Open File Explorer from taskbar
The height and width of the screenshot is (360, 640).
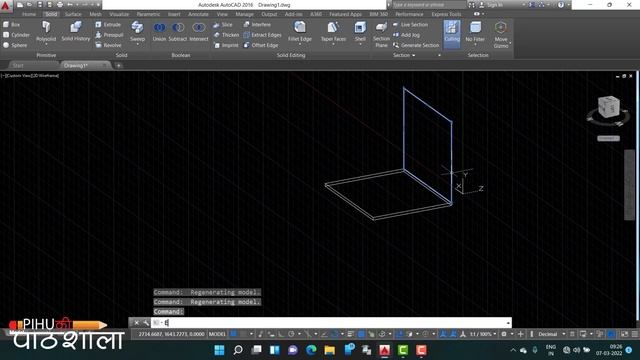330,350
